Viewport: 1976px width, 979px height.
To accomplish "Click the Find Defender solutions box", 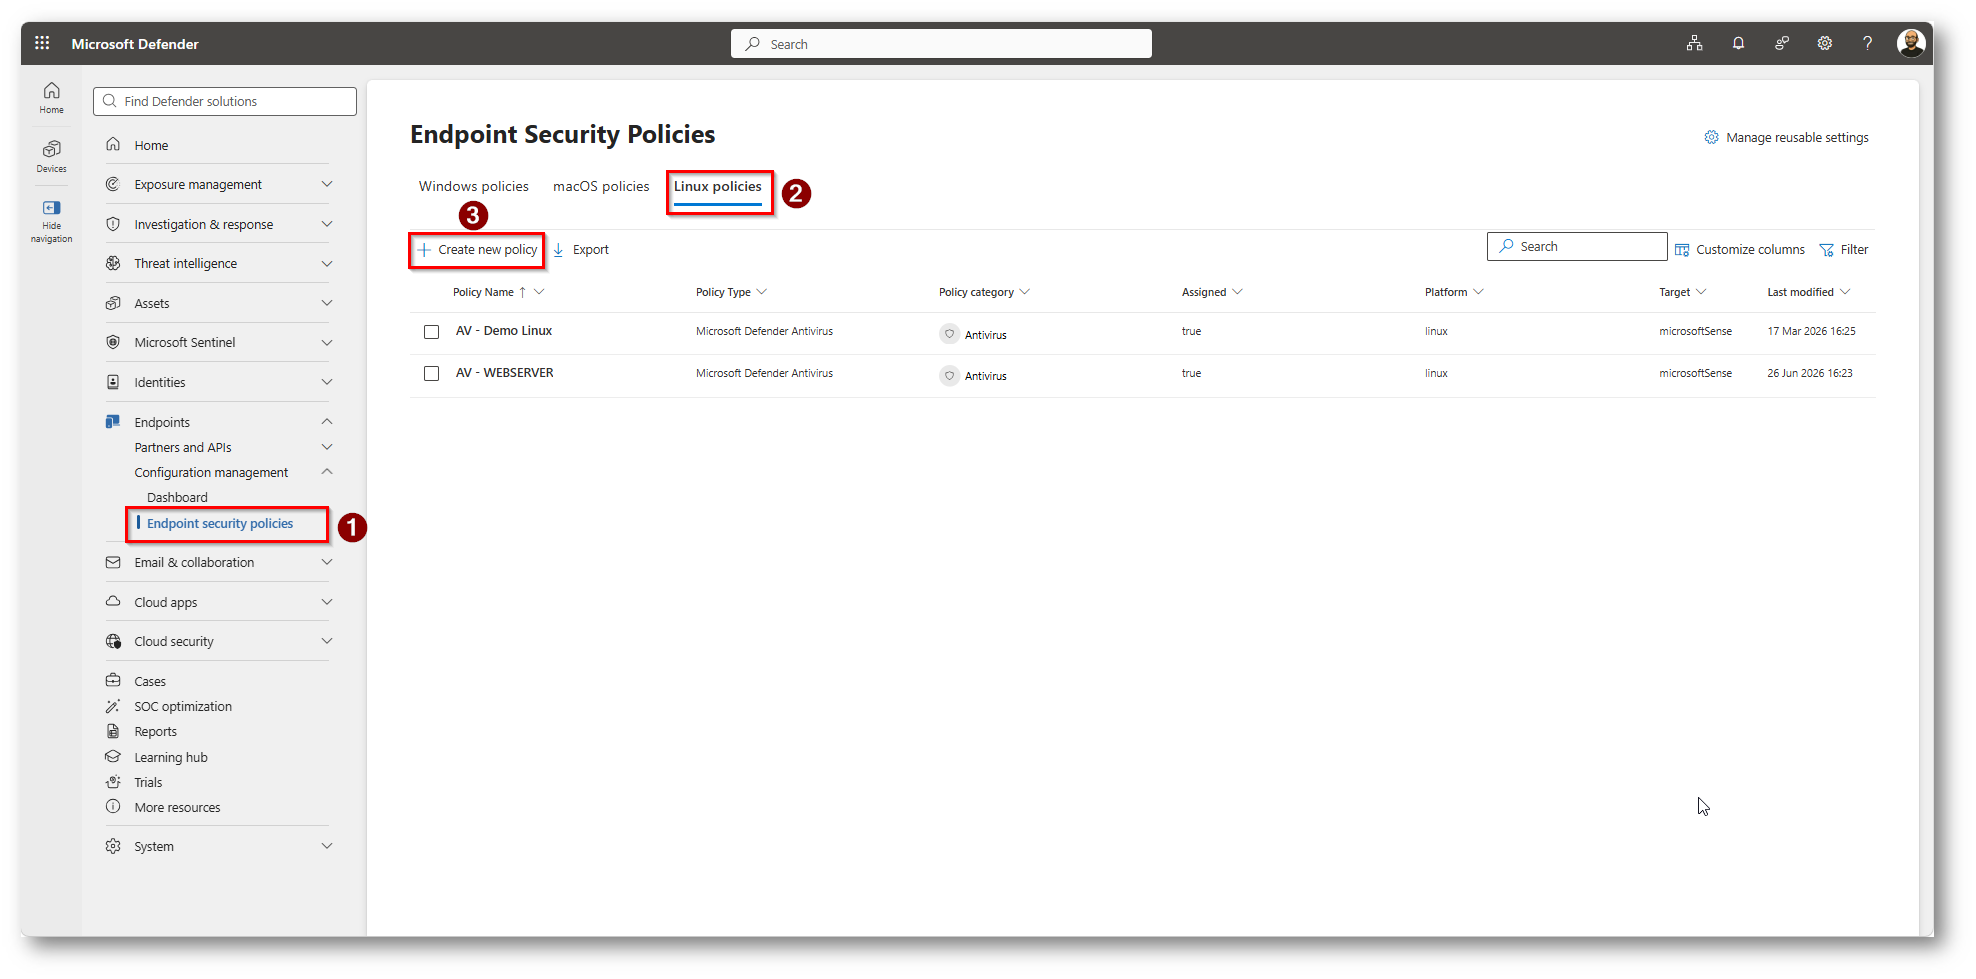I will tap(225, 101).
